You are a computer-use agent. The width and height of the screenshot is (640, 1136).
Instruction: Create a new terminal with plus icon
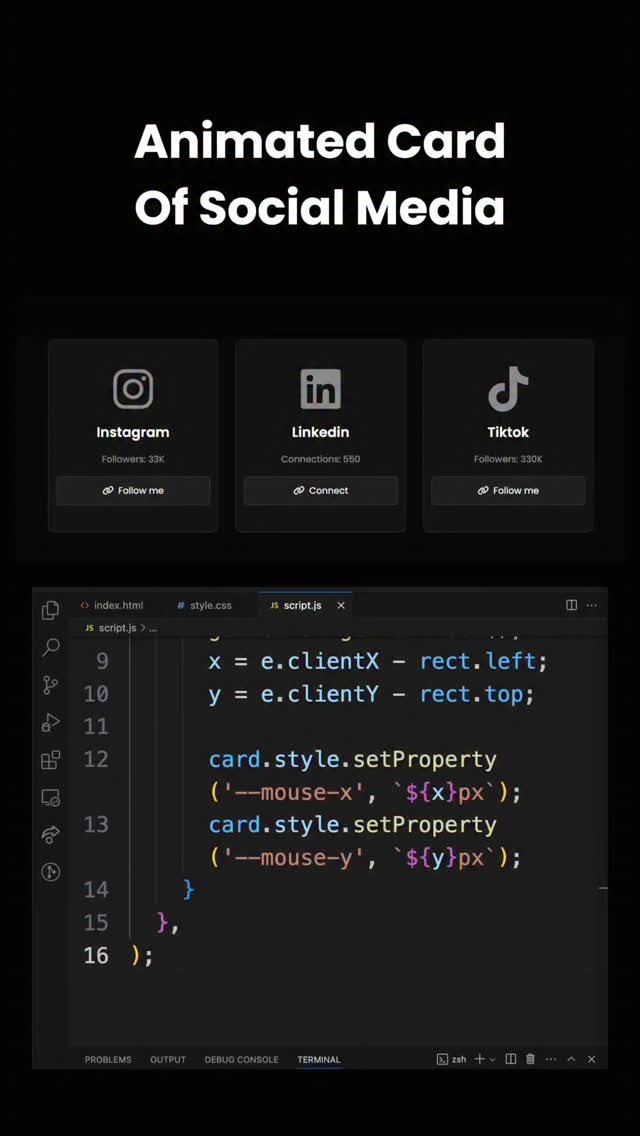(479, 1059)
